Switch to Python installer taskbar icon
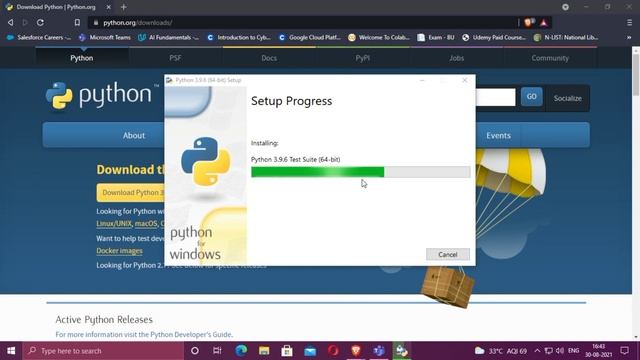Image resolution: width=640 pixels, height=360 pixels. pos(402,351)
